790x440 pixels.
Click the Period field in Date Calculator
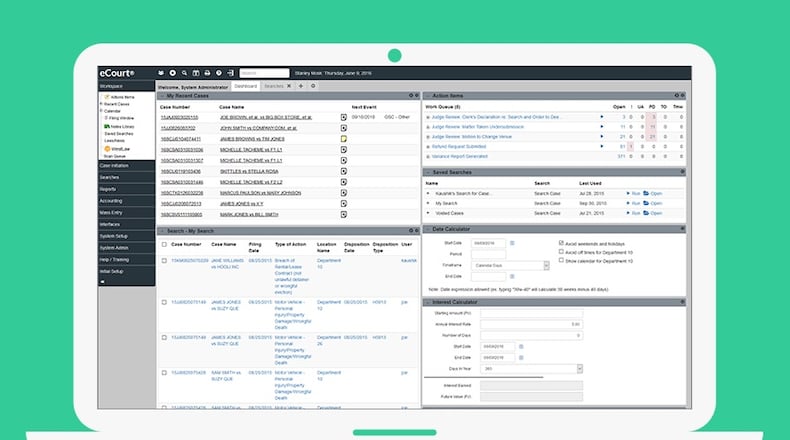pyautogui.click(x=488, y=254)
